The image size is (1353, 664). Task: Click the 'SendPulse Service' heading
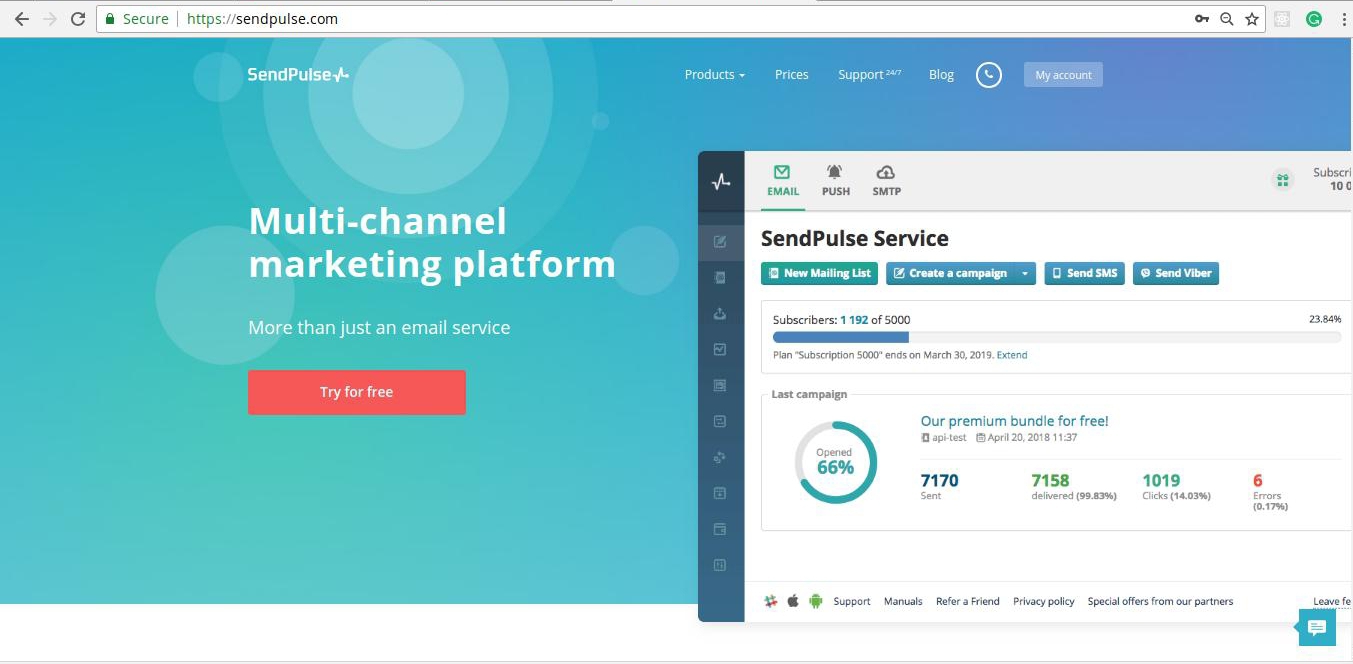855,238
